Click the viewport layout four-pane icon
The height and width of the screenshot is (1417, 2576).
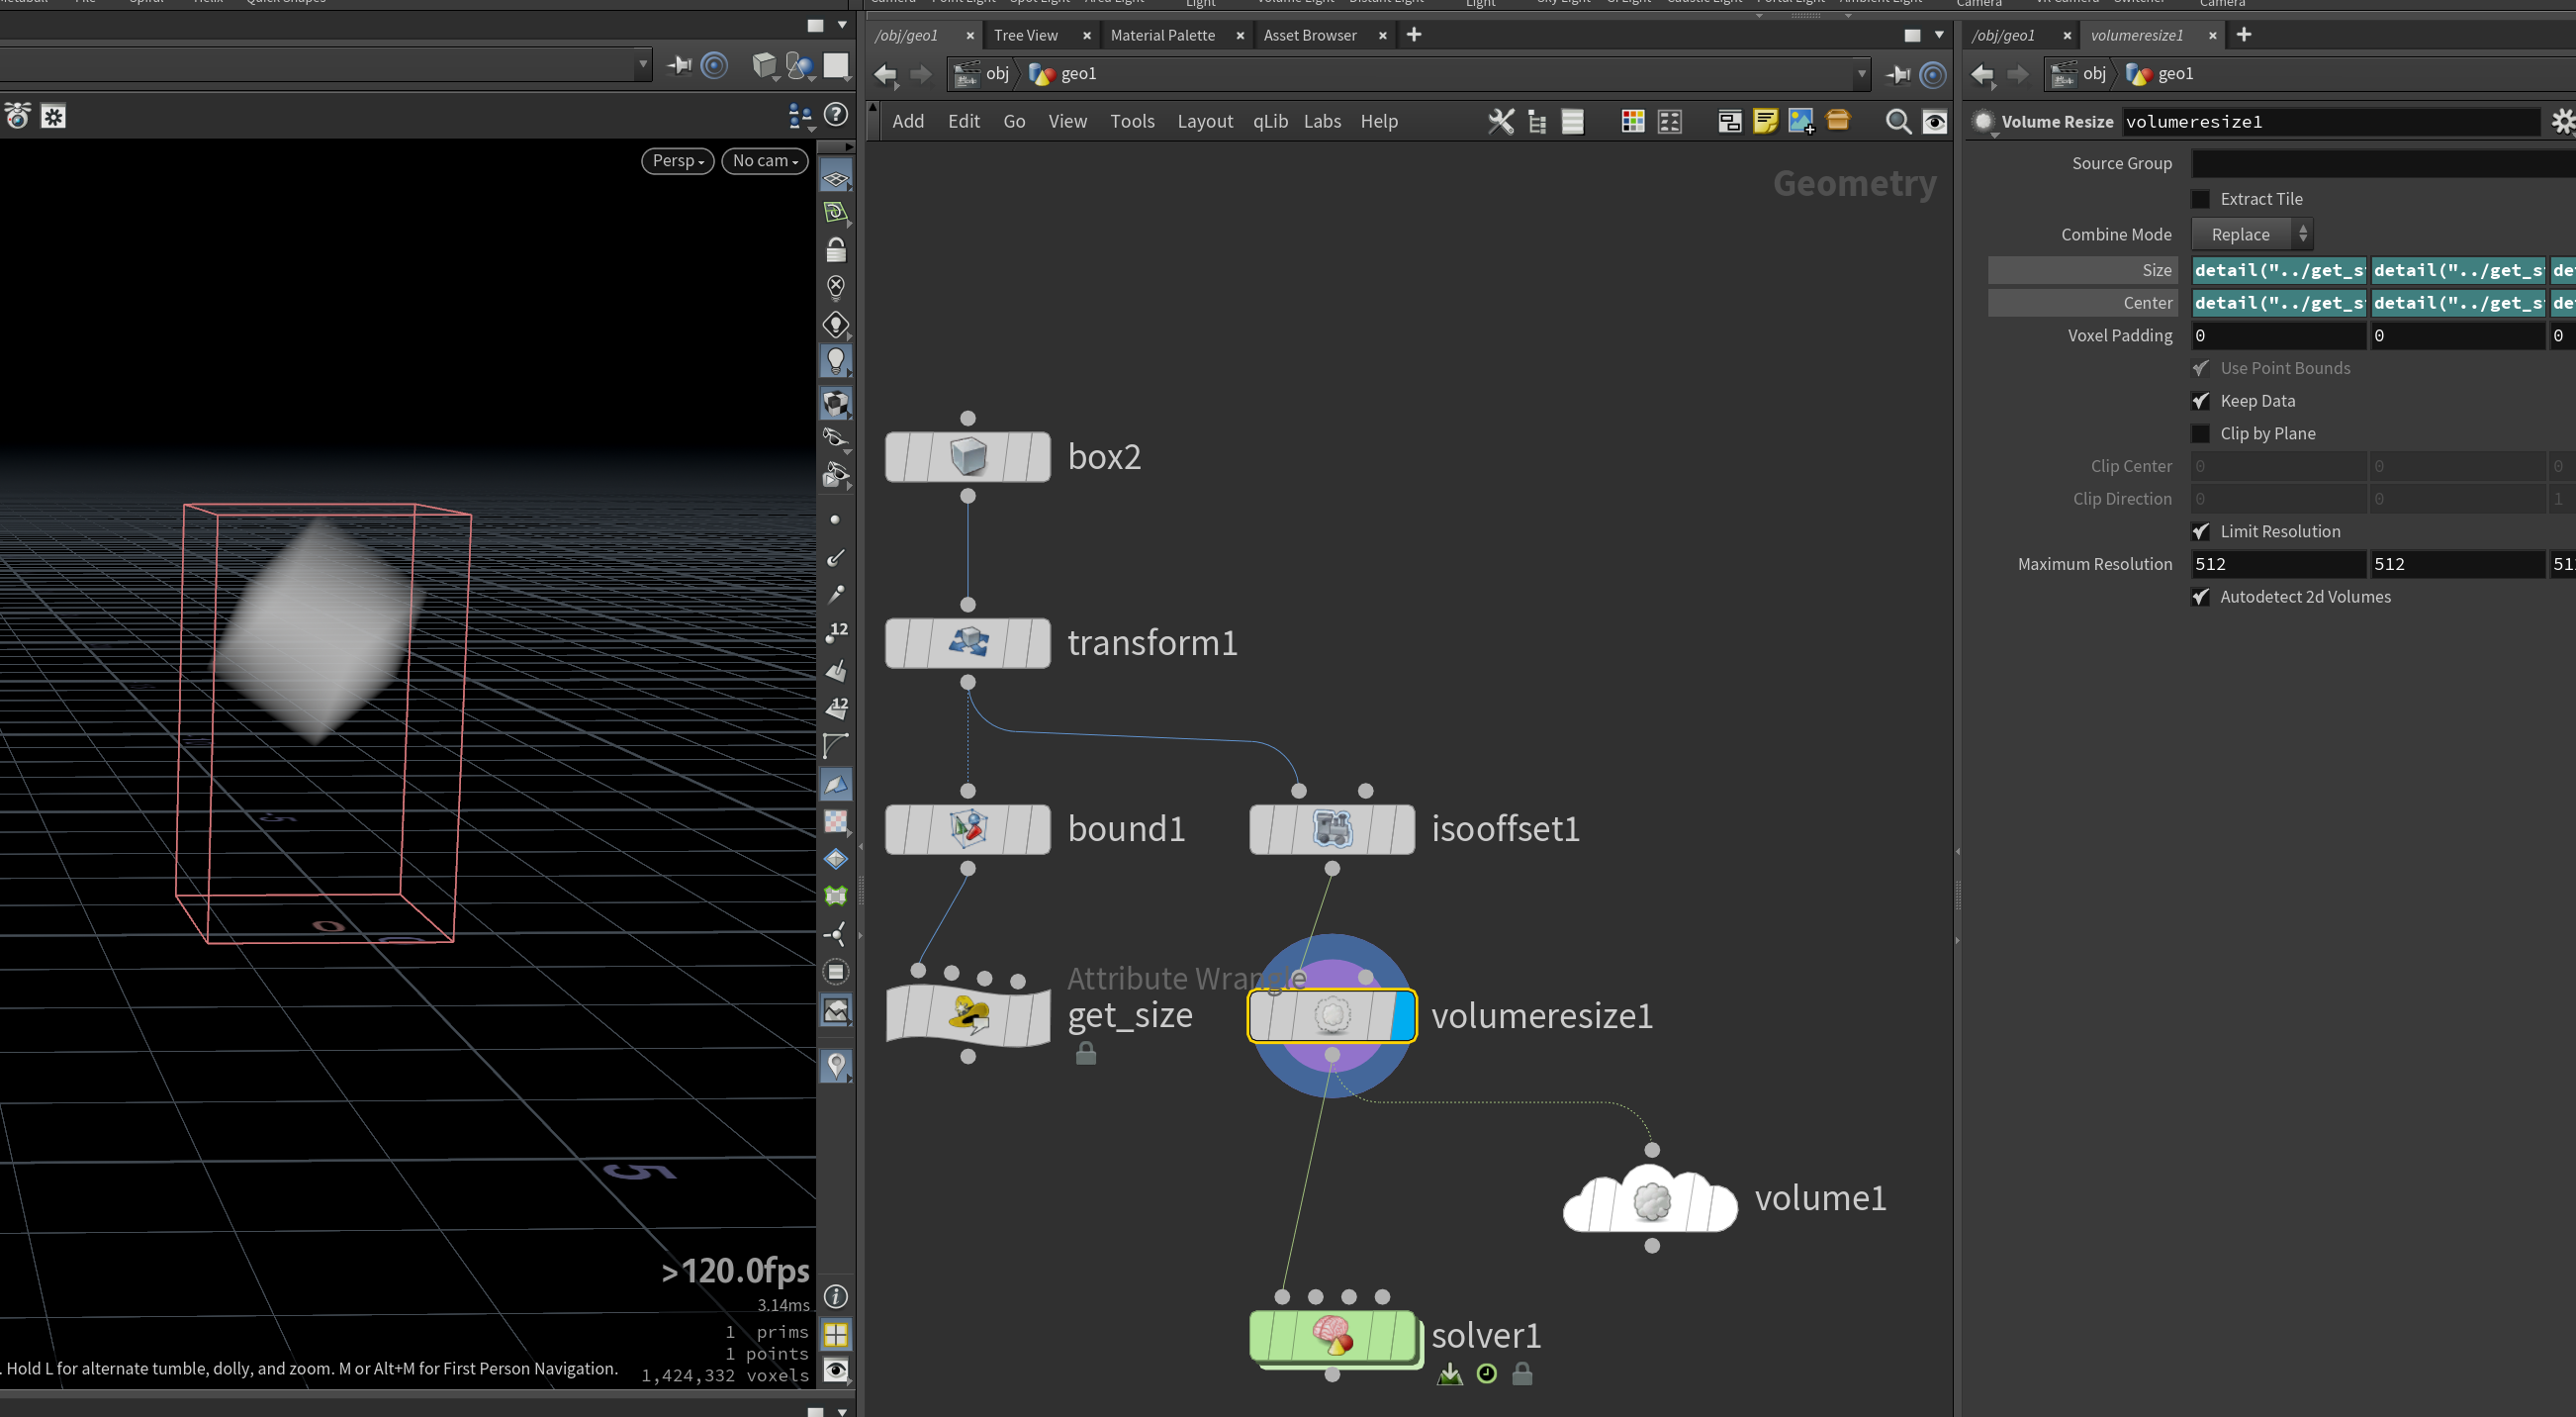[836, 1334]
